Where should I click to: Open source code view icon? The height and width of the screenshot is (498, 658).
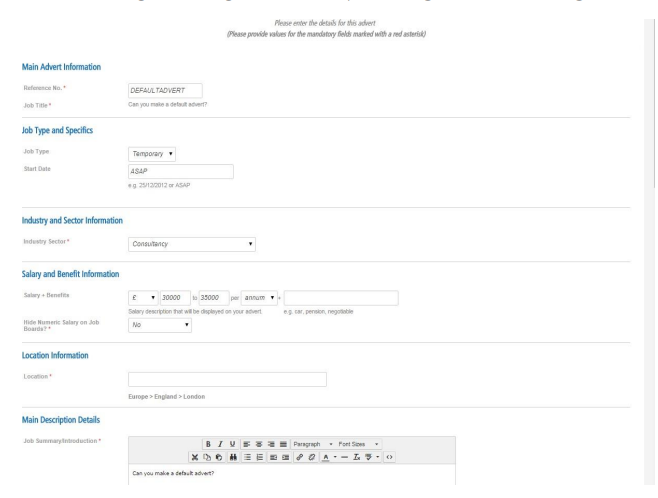pyautogui.click(x=389, y=457)
